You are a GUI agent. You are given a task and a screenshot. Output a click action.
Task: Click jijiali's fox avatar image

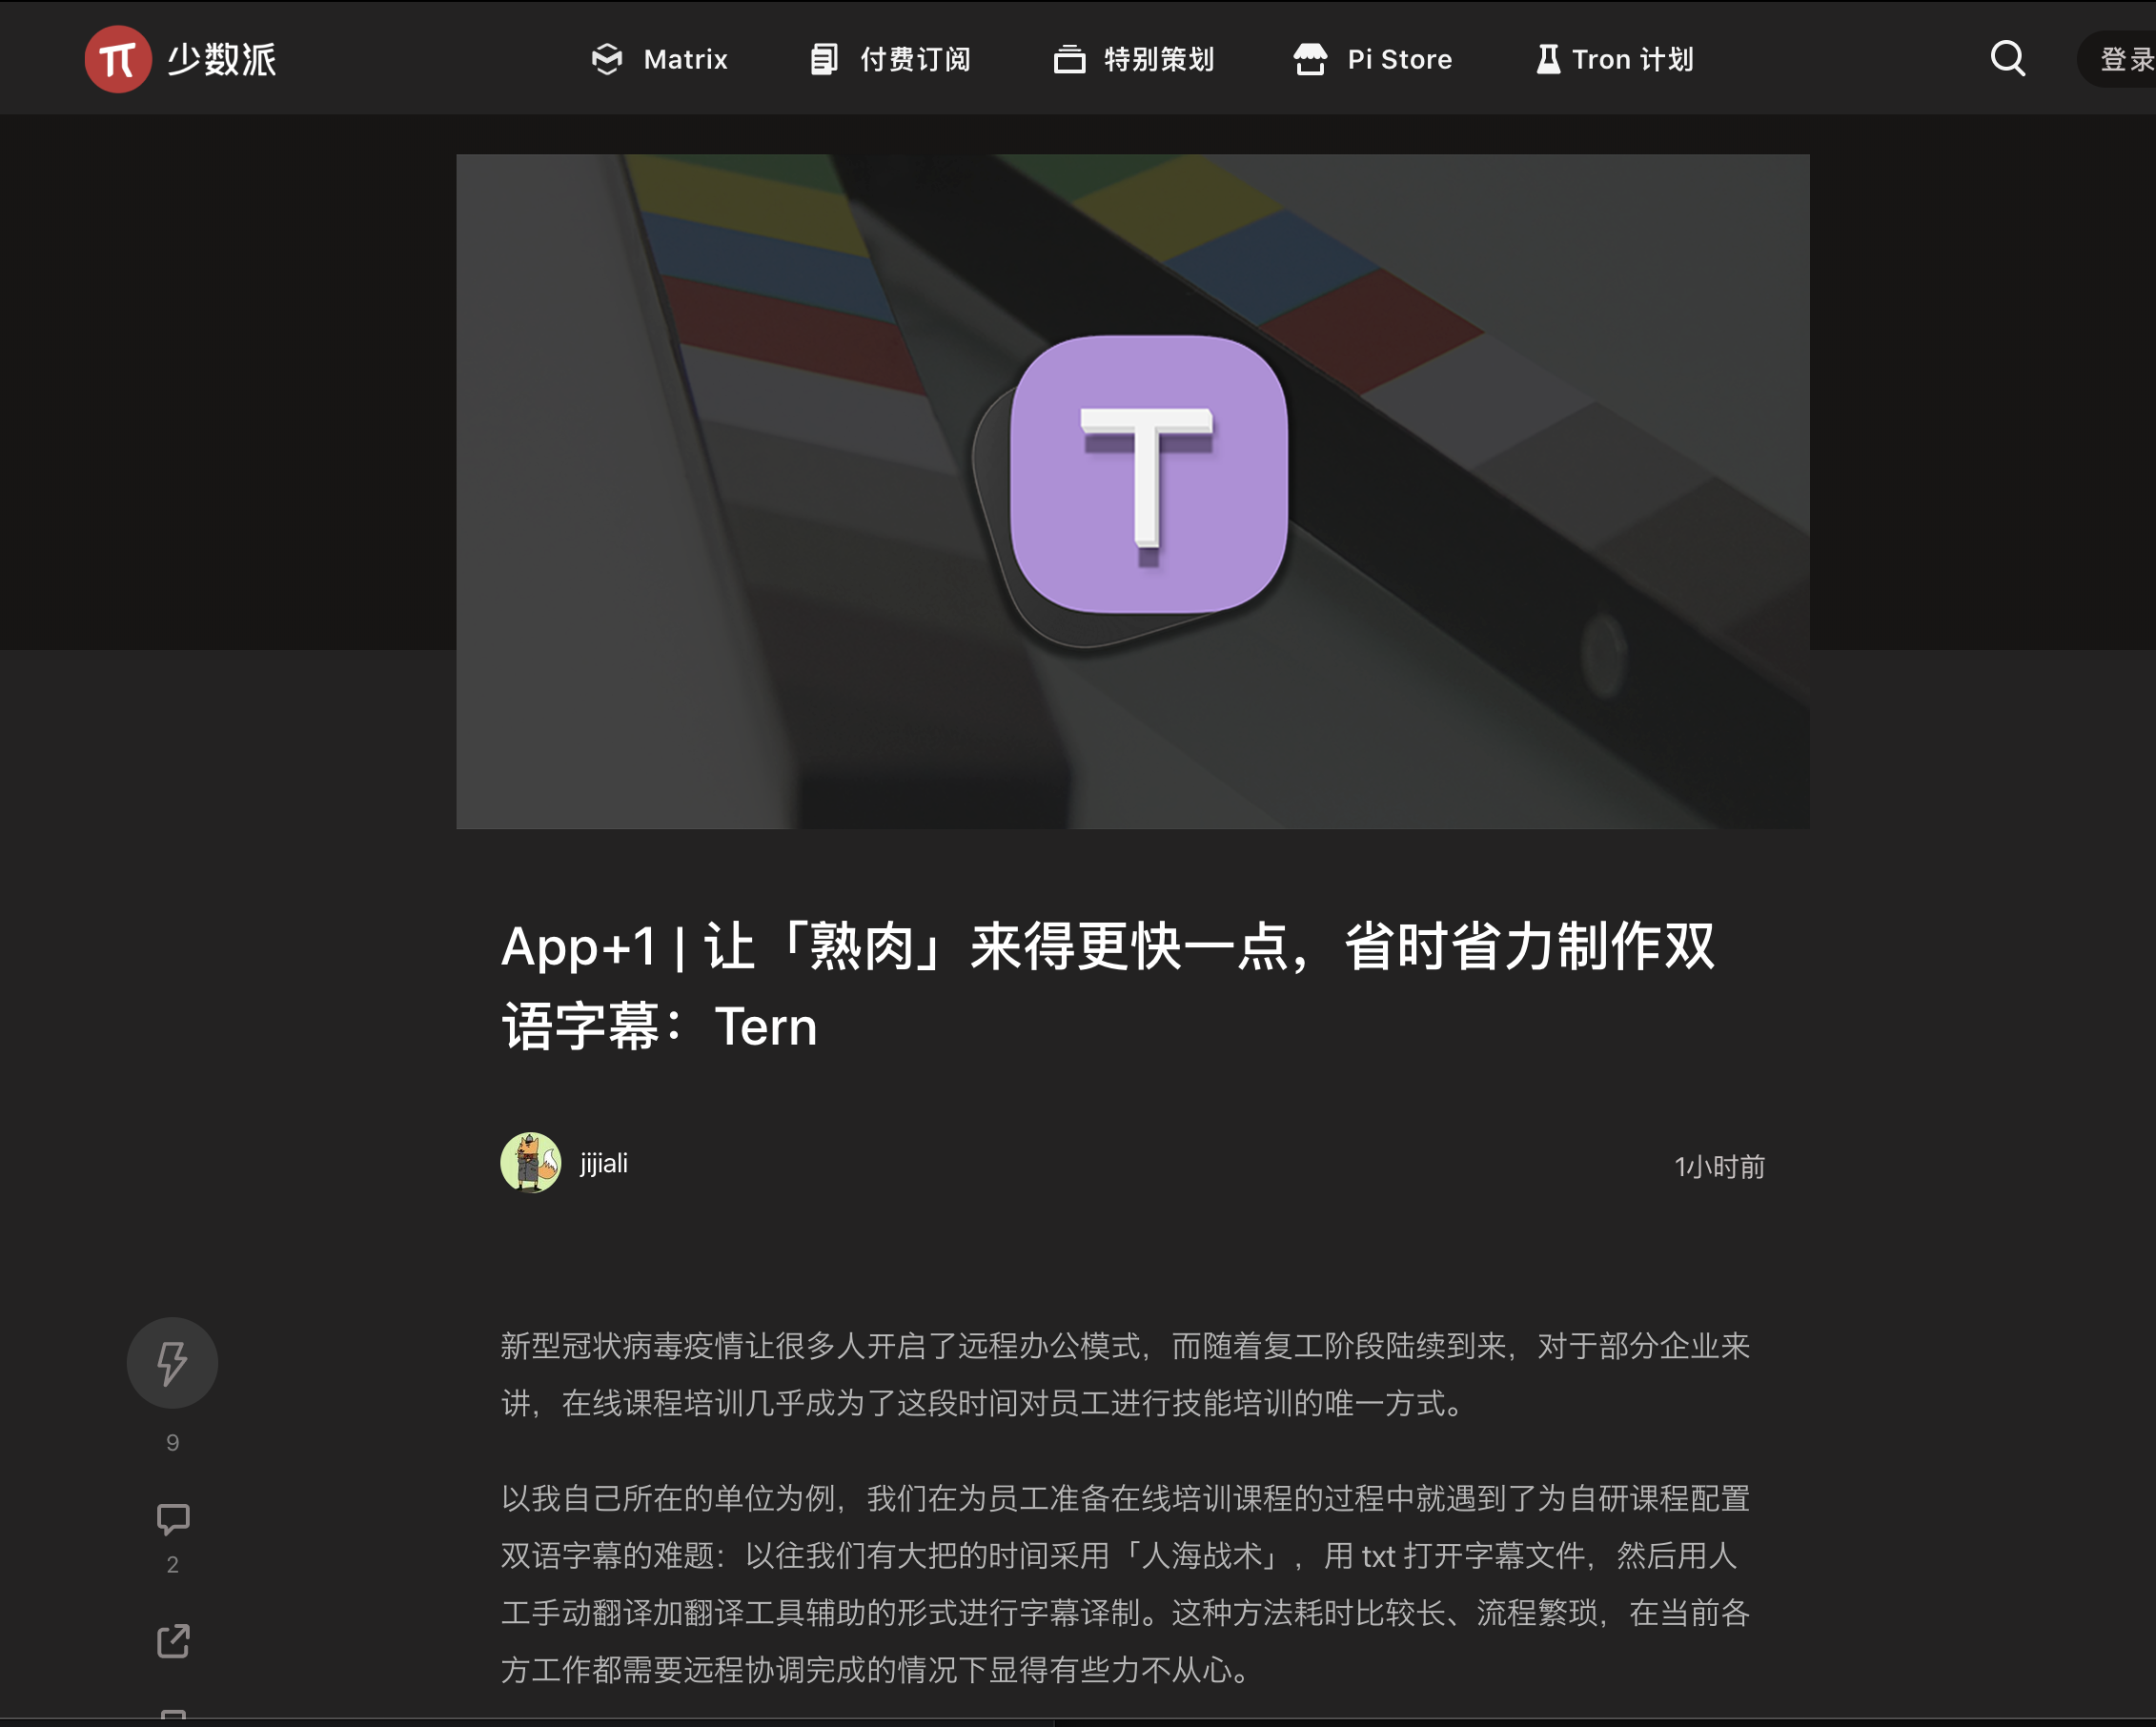pos(530,1162)
